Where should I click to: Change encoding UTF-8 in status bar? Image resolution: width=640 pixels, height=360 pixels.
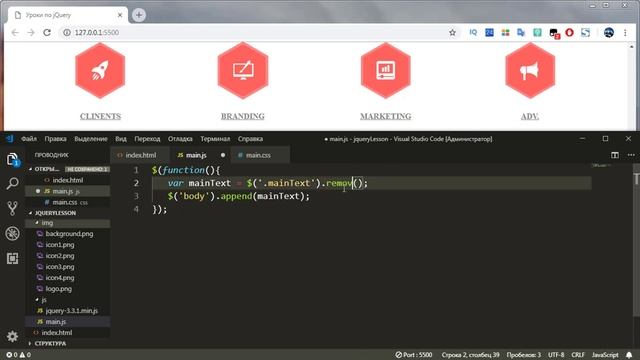[556, 355]
